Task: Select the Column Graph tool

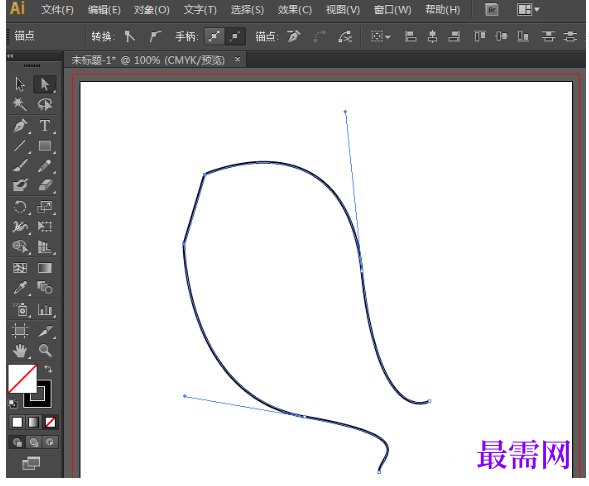Action: coord(45,310)
